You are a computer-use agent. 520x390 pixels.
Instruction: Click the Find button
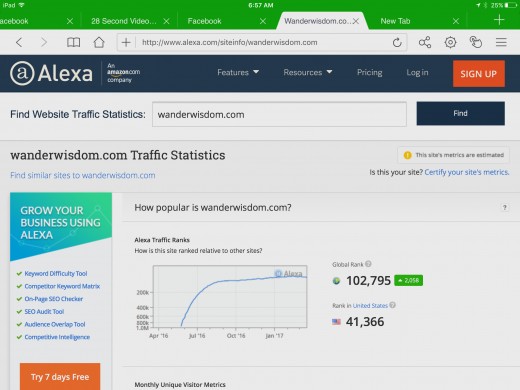click(x=460, y=114)
